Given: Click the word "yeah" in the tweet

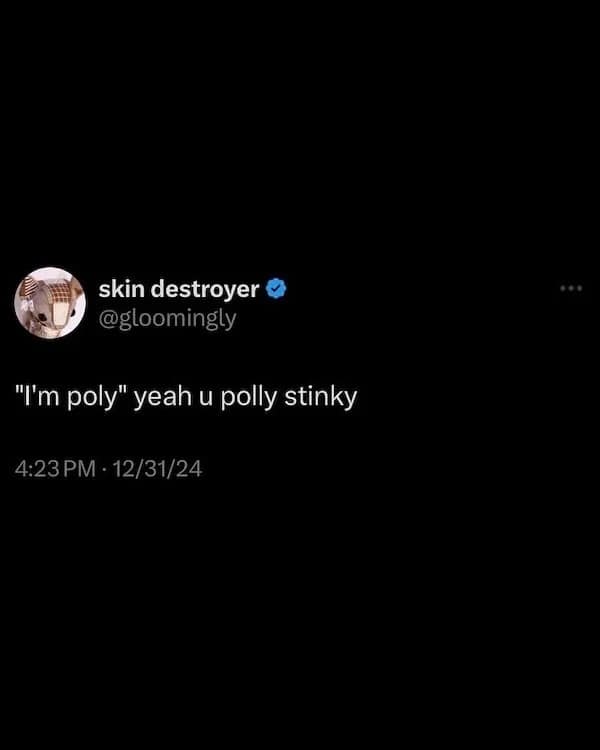Looking at the screenshot, I should (x=163, y=399).
